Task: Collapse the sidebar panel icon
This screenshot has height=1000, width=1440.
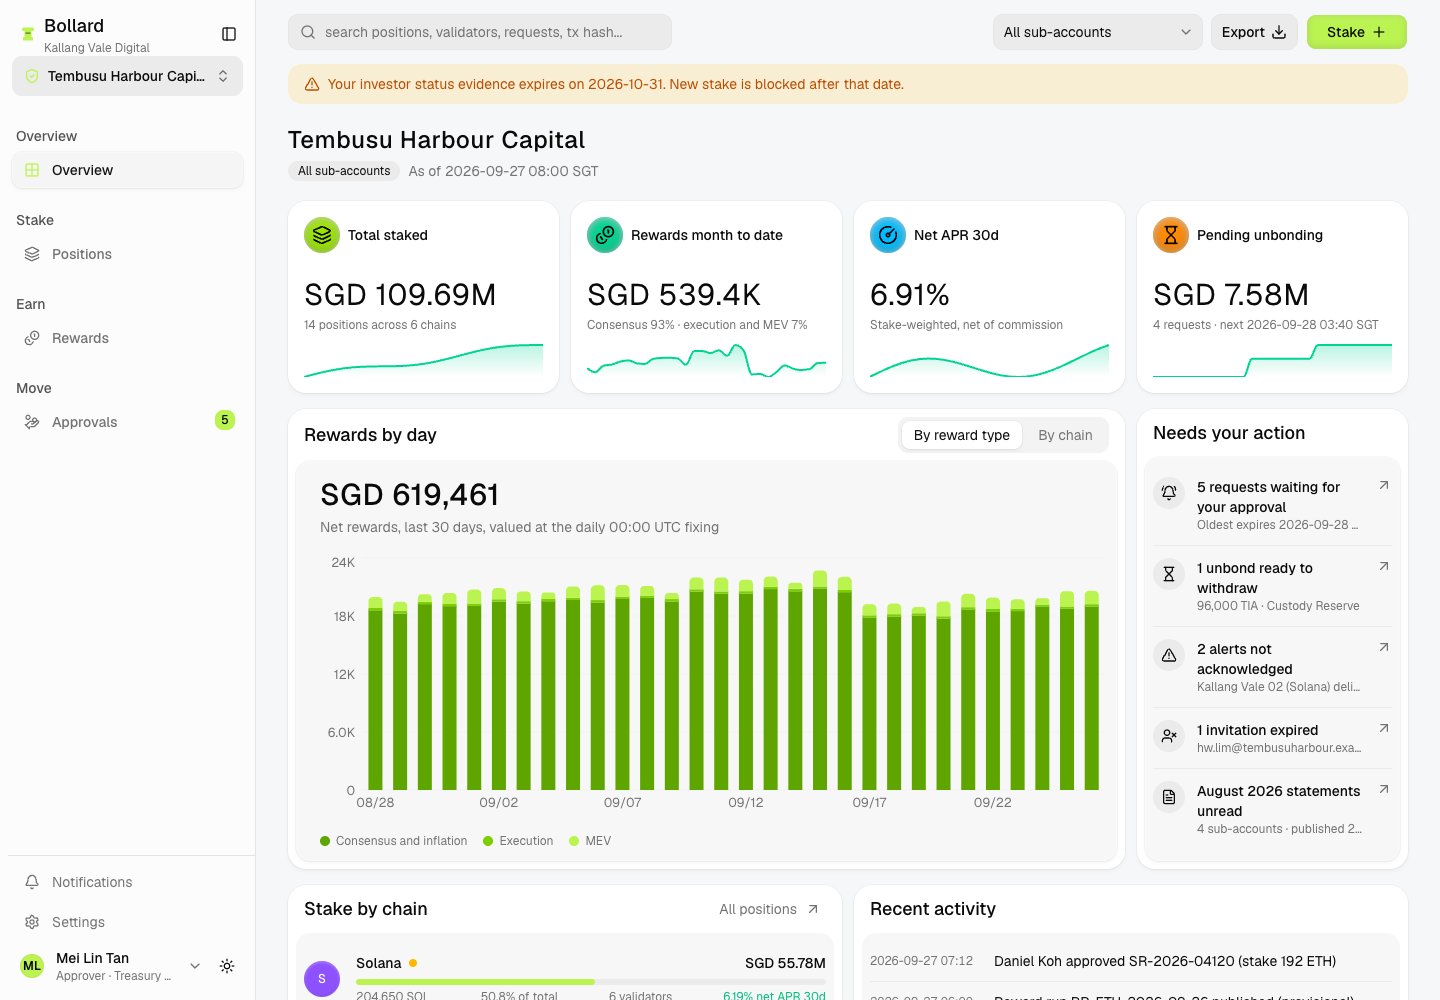Action: [229, 34]
